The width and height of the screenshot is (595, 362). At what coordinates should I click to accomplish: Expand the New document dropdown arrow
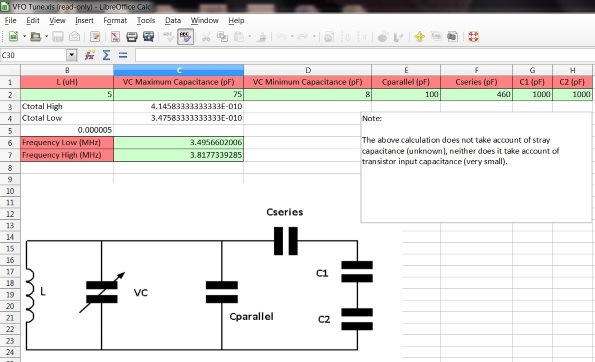[x=24, y=36]
